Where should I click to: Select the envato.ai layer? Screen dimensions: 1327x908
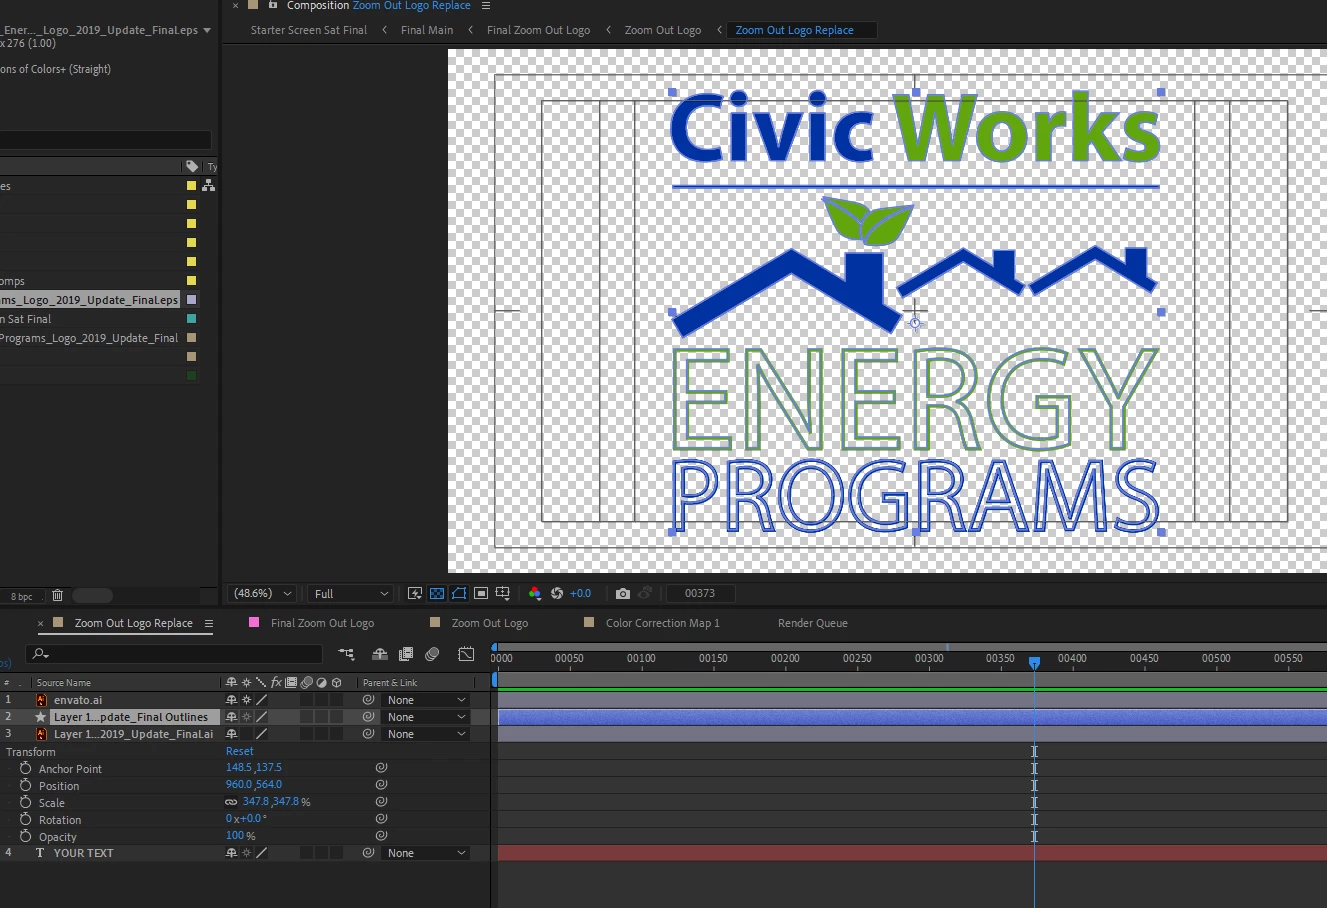[x=78, y=700]
